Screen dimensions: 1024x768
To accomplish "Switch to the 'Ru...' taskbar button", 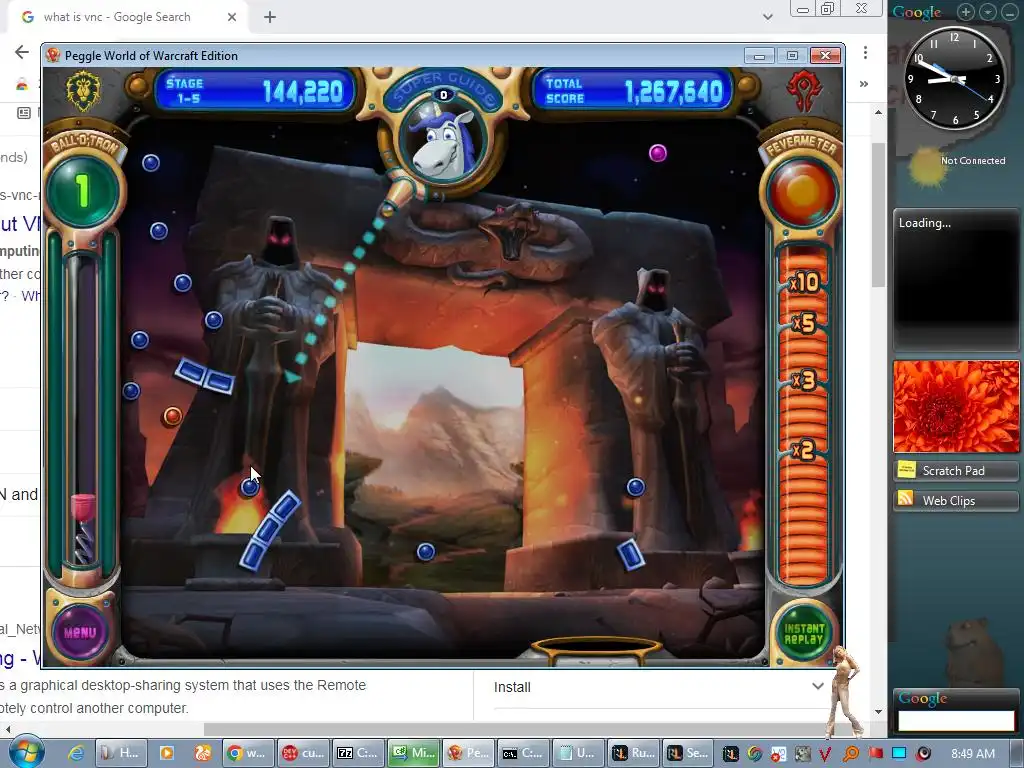I will pyautogui.click(x=633, y=753).
